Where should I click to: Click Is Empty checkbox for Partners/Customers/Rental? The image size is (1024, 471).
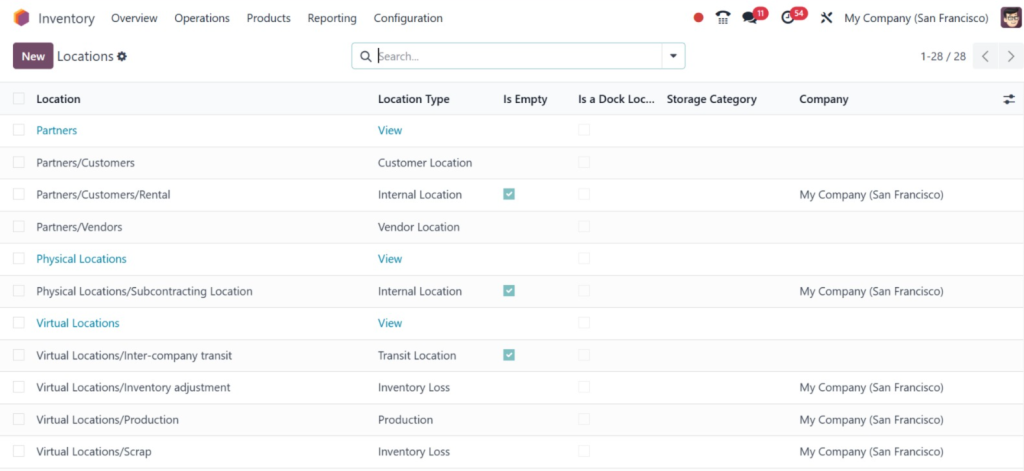(509, 194)
